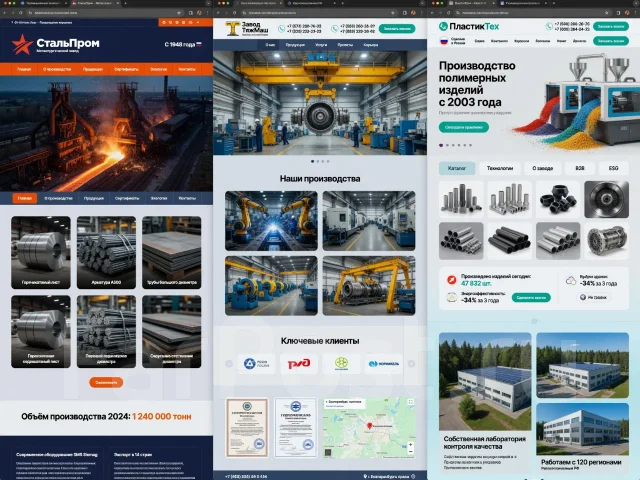Show previous clients in carousel
The height and width of the screenshot is (480, 640).
coord(229,363)
